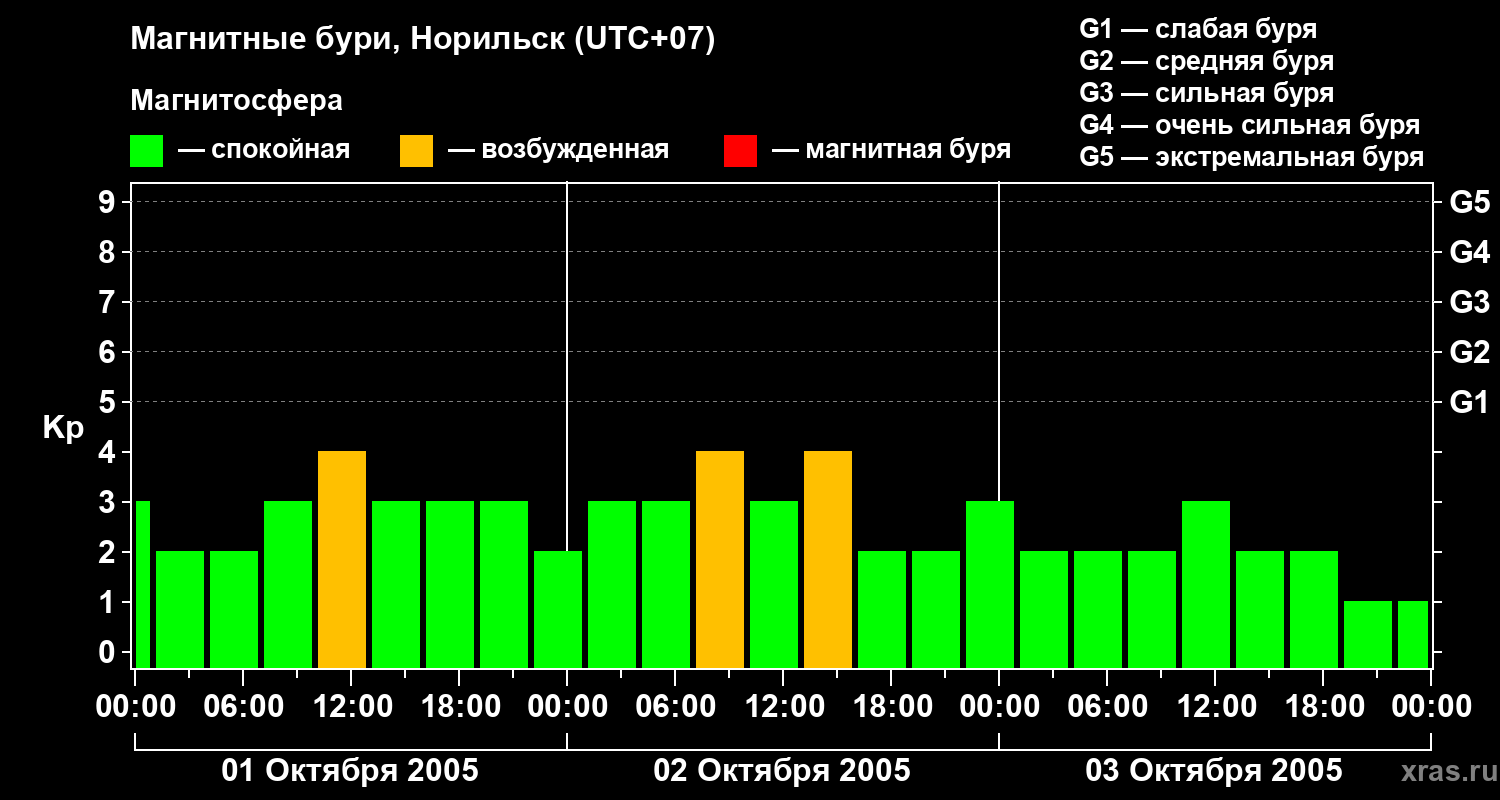
Task: Click the chart title 'Магнитные бури, Норильск (UTC+07)'
Action: 423,41
